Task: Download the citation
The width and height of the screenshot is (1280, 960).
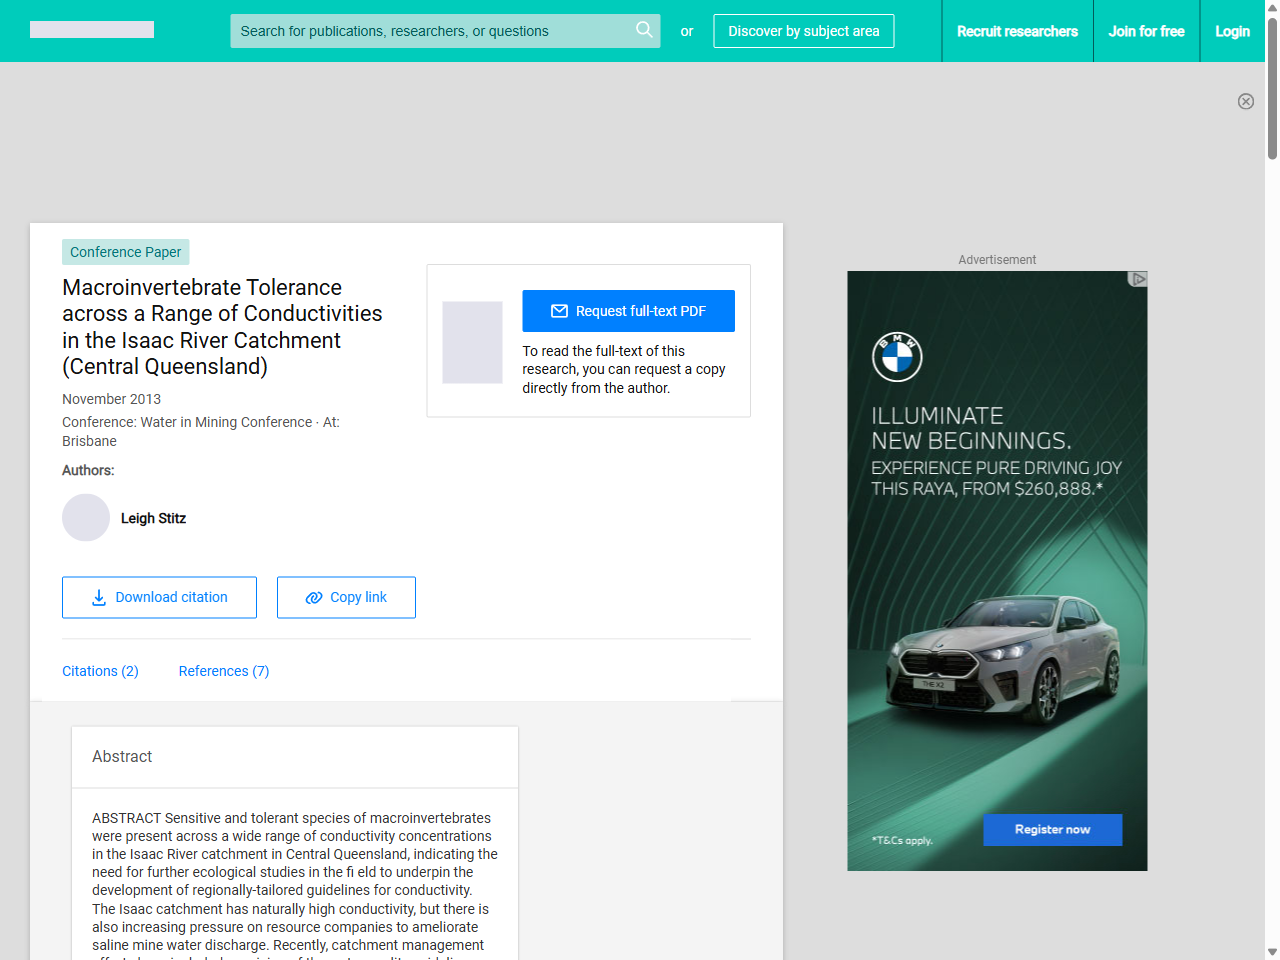Action: pyautogui.click(x=159, y=597)
